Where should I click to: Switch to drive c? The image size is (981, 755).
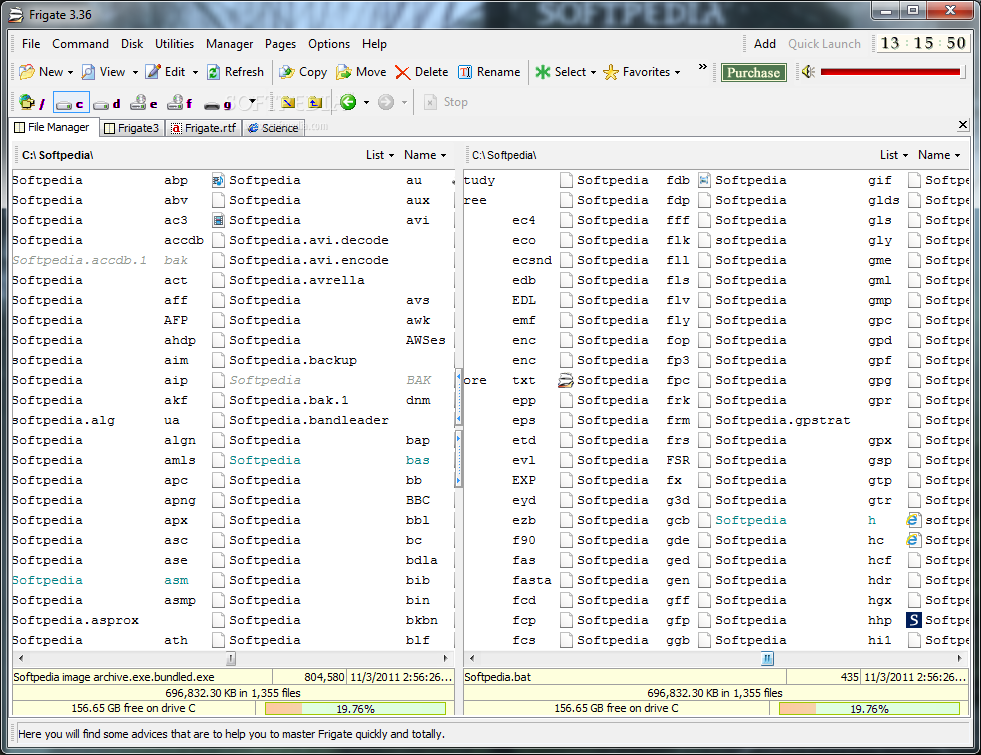(71, 103)
